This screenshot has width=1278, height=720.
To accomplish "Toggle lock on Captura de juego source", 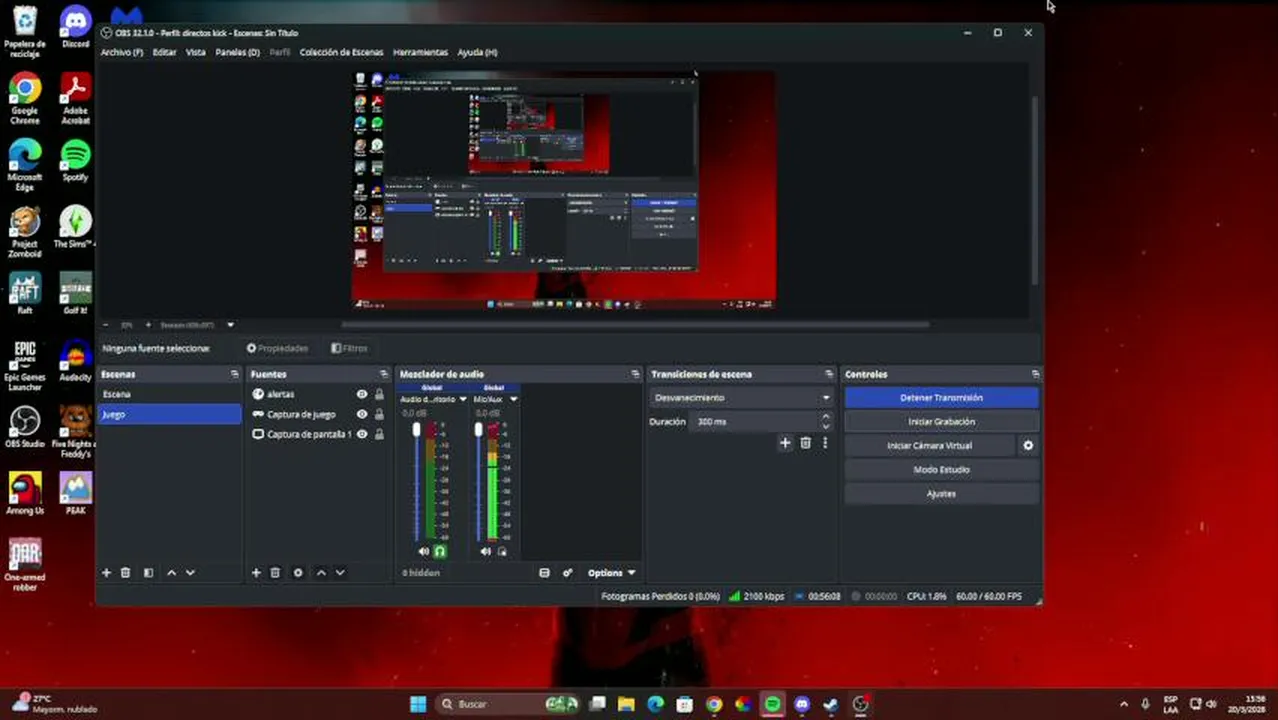I will (379, 414).
